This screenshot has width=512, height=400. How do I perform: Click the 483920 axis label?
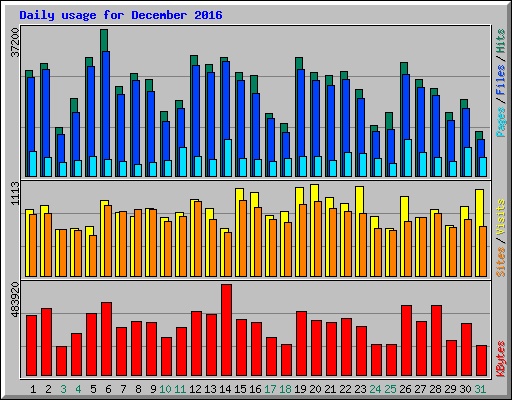(x=15, y=300)
